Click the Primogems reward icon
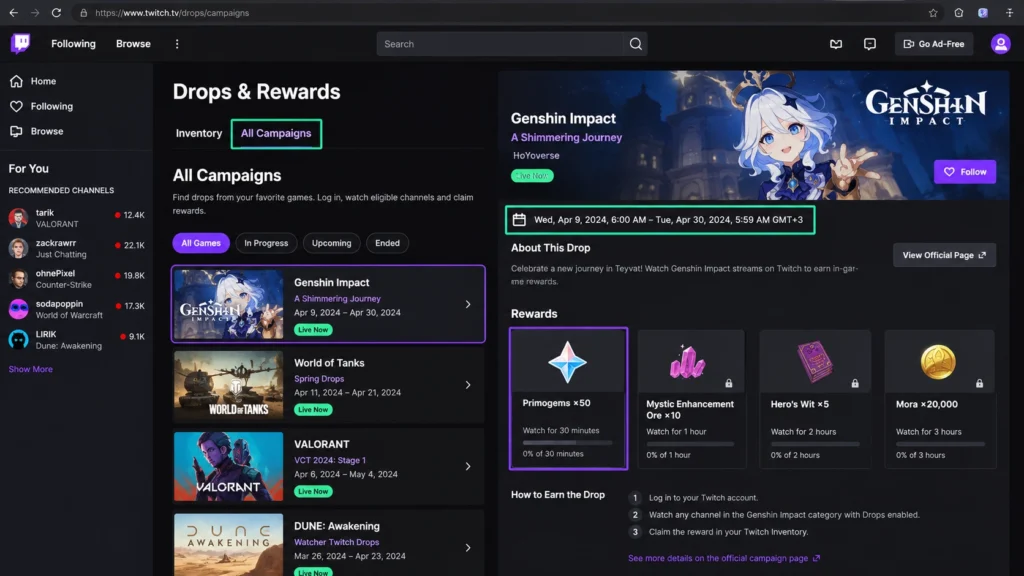The image size is (1024, 576). [x=568, y=362]
